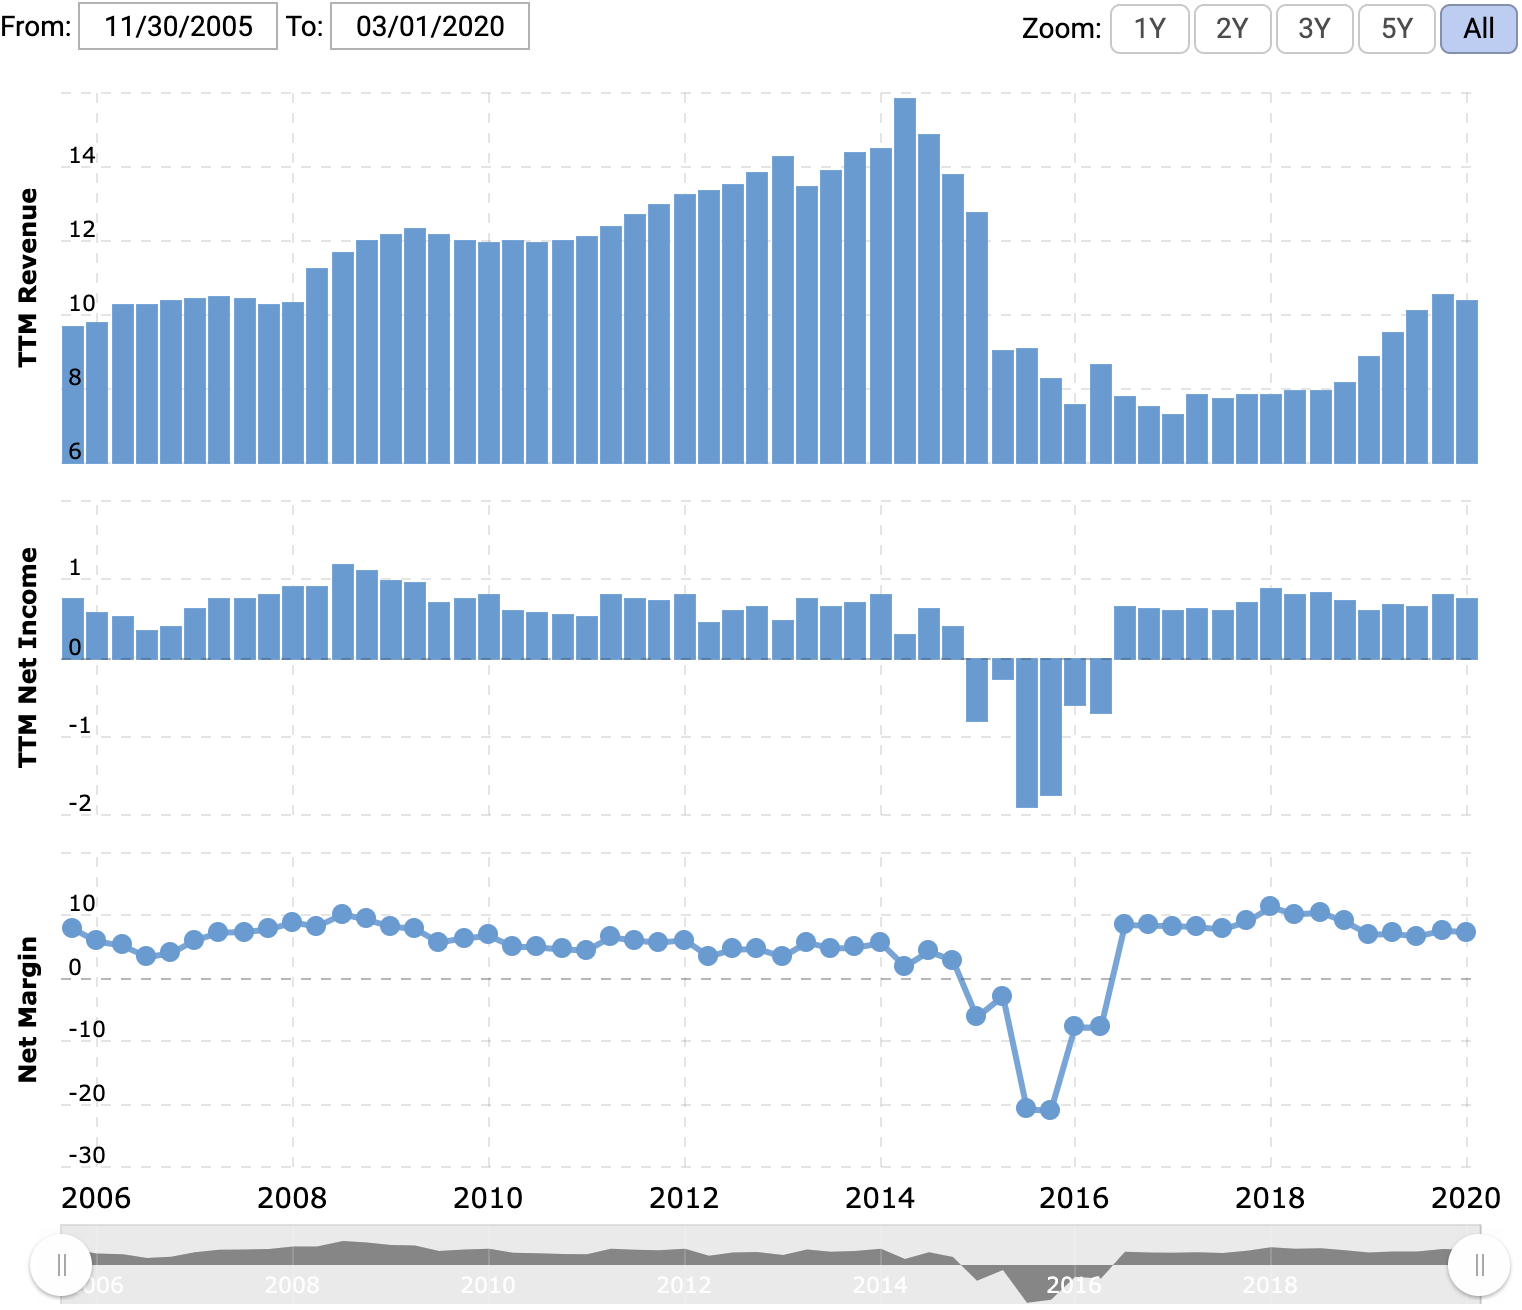This screenshot has height=1310, width=1522.
Task: Click the lowest TTM Net Income bar
Action: point(1027,733)
